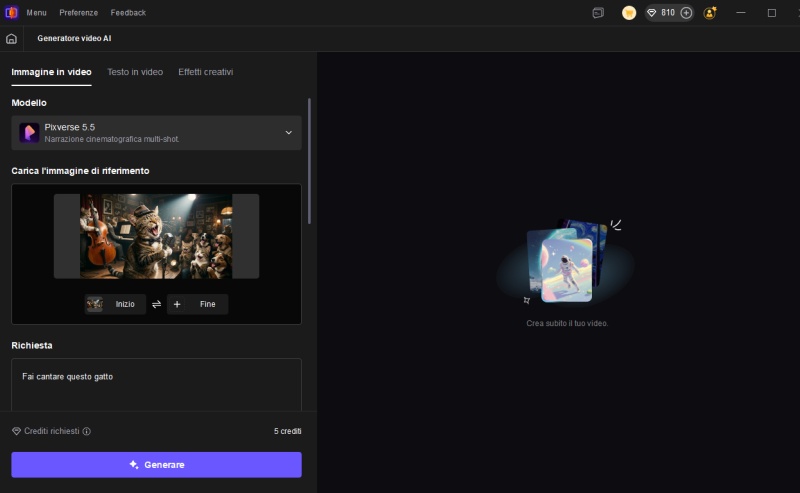Viewport: 800px width, 493px height.
Task: Click the task list icon in title bar
Action: click(598, 13)
